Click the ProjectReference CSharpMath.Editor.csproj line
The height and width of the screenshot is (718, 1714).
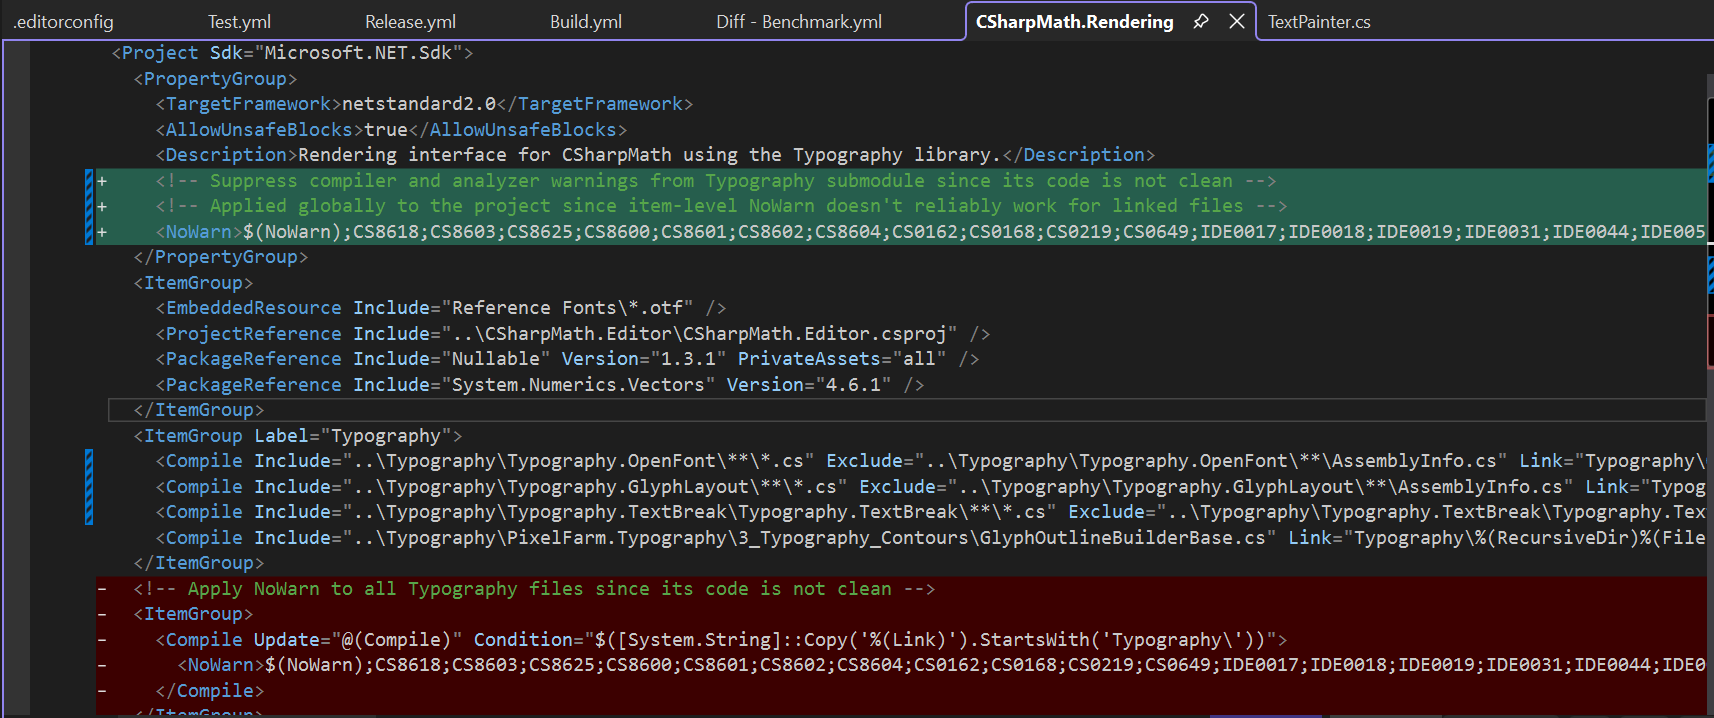(573, 334)
